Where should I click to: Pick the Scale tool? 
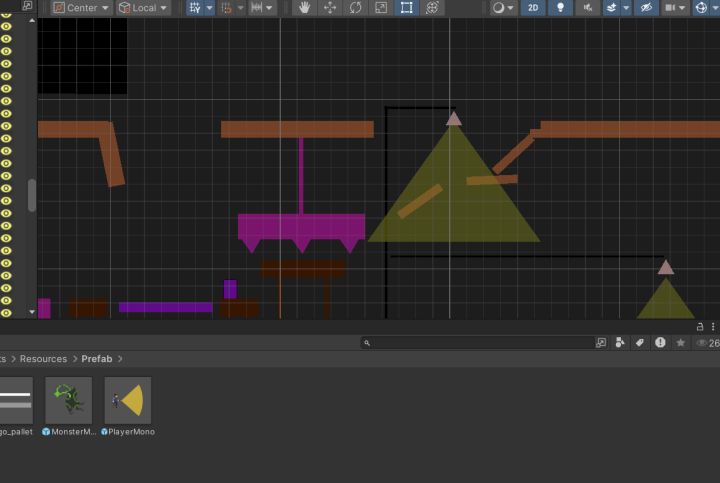click(x=381, y=8)
